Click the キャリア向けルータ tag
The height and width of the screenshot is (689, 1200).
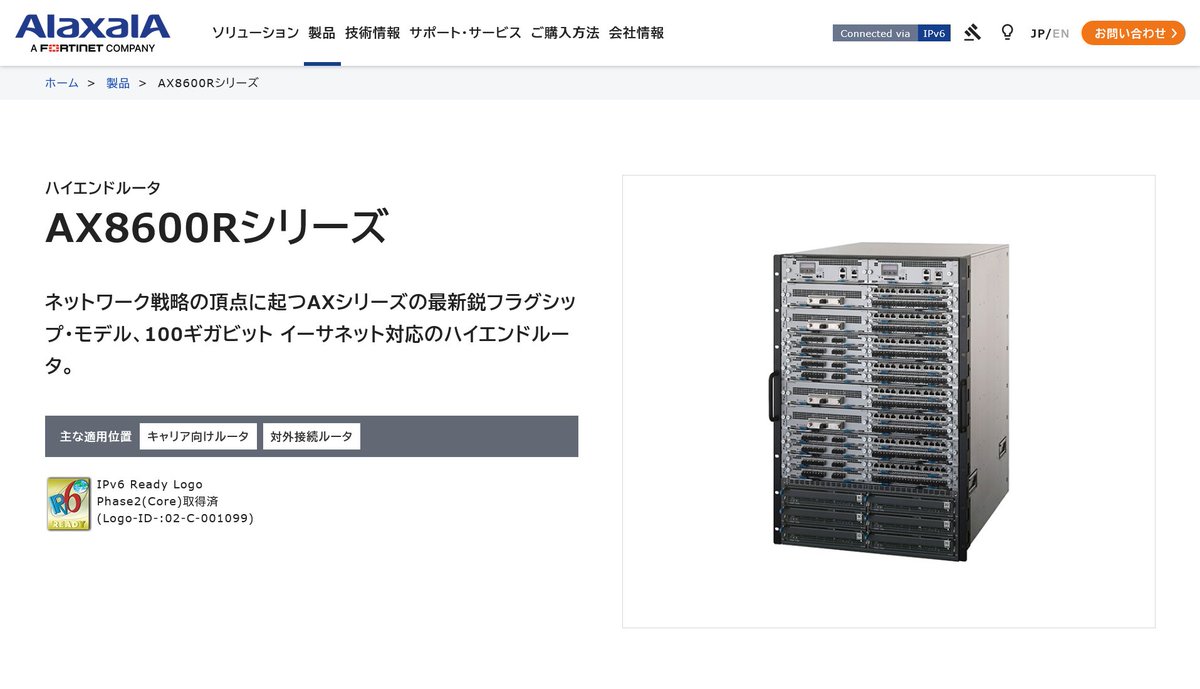click(x=198, y=436)
